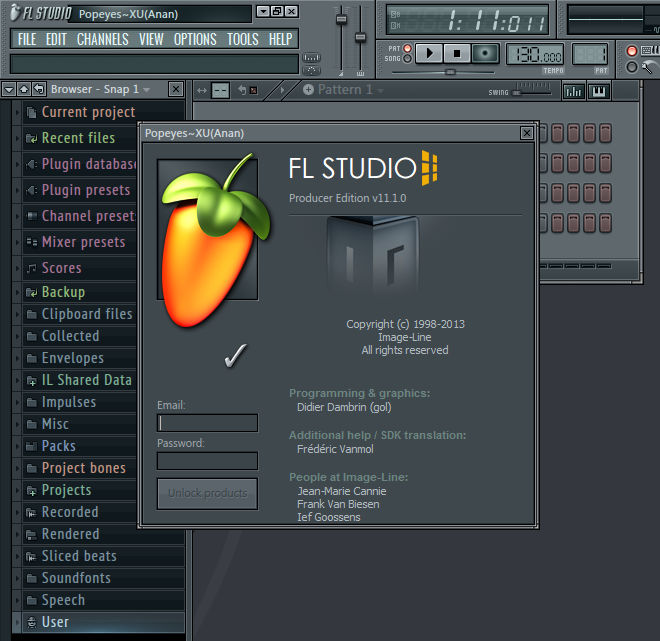Open Plugin database in browser
Viewport: 660px width, 641px height.
[89, 164]
